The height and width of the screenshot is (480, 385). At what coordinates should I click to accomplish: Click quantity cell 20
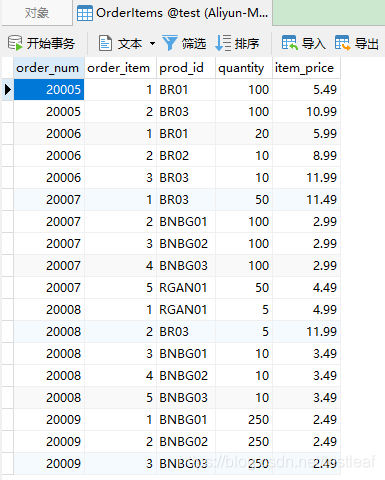pyautogui.click(x=244, y=134)
